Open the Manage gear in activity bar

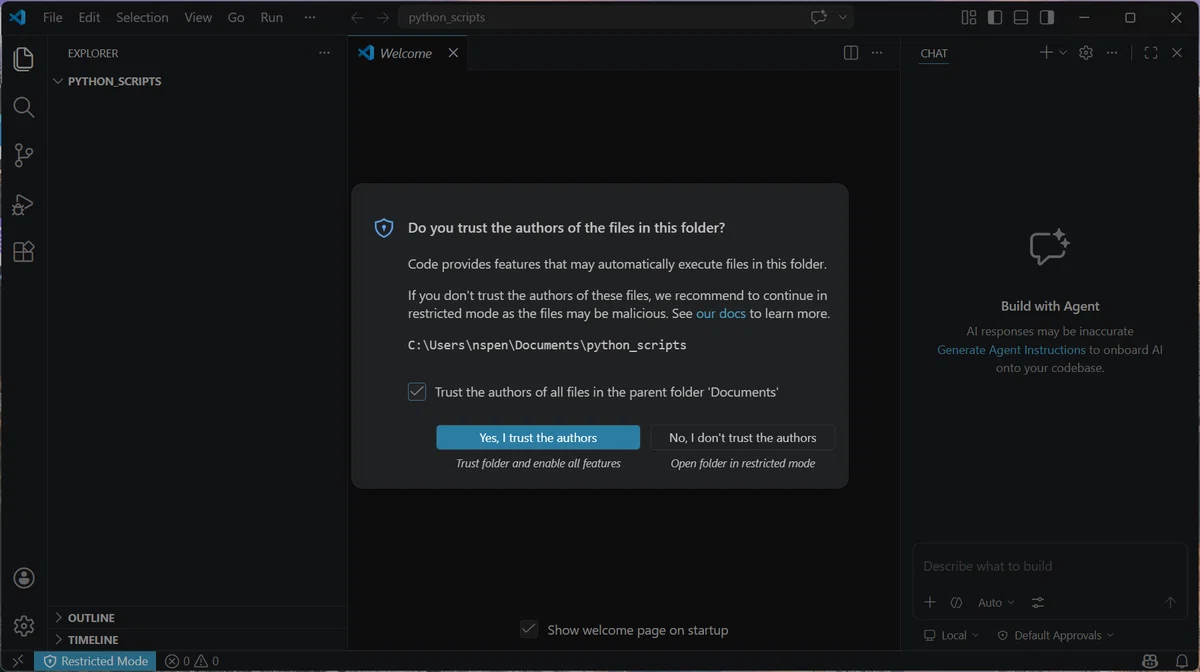[x=24, y=626]
